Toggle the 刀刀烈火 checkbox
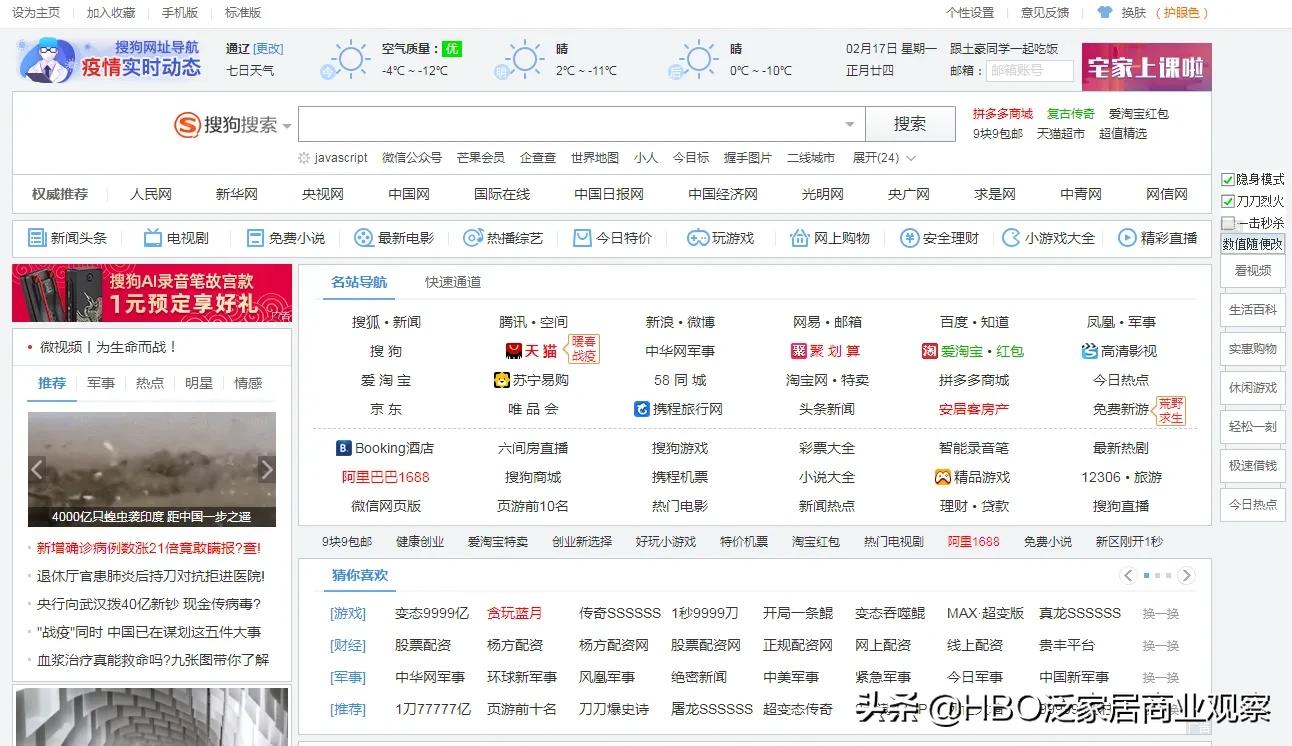The image size is (1292, 746). point(1228,202)
